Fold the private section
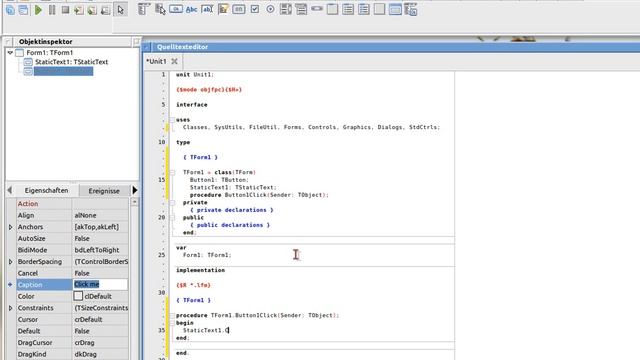This screenshot has width=640, height=360. [x=172, y=203]
